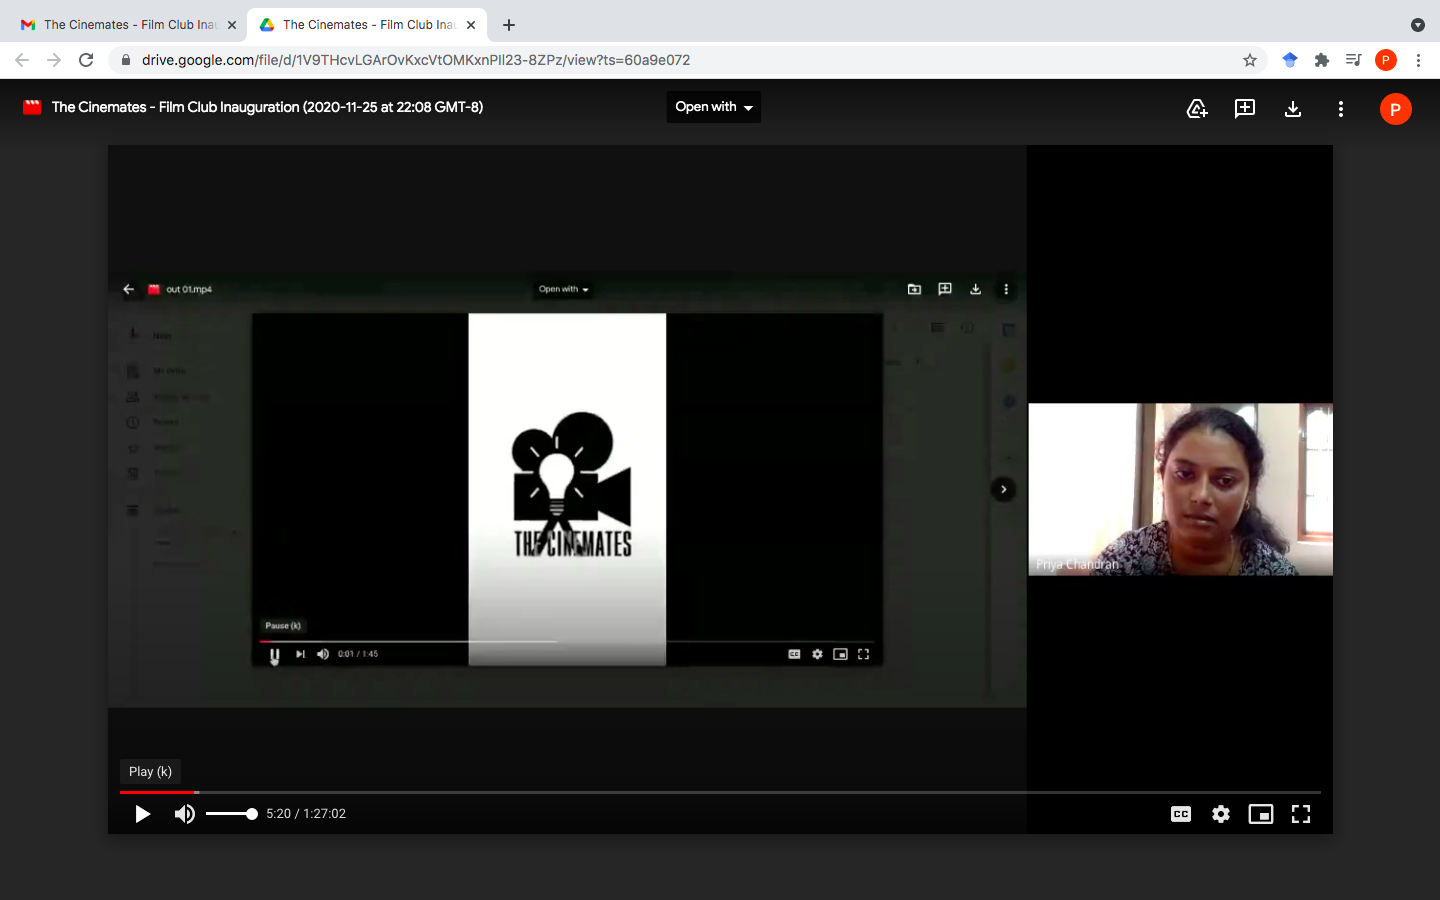Click The Cinemates logo in the video
The image size is (1440, 900).
pos(572,484)
